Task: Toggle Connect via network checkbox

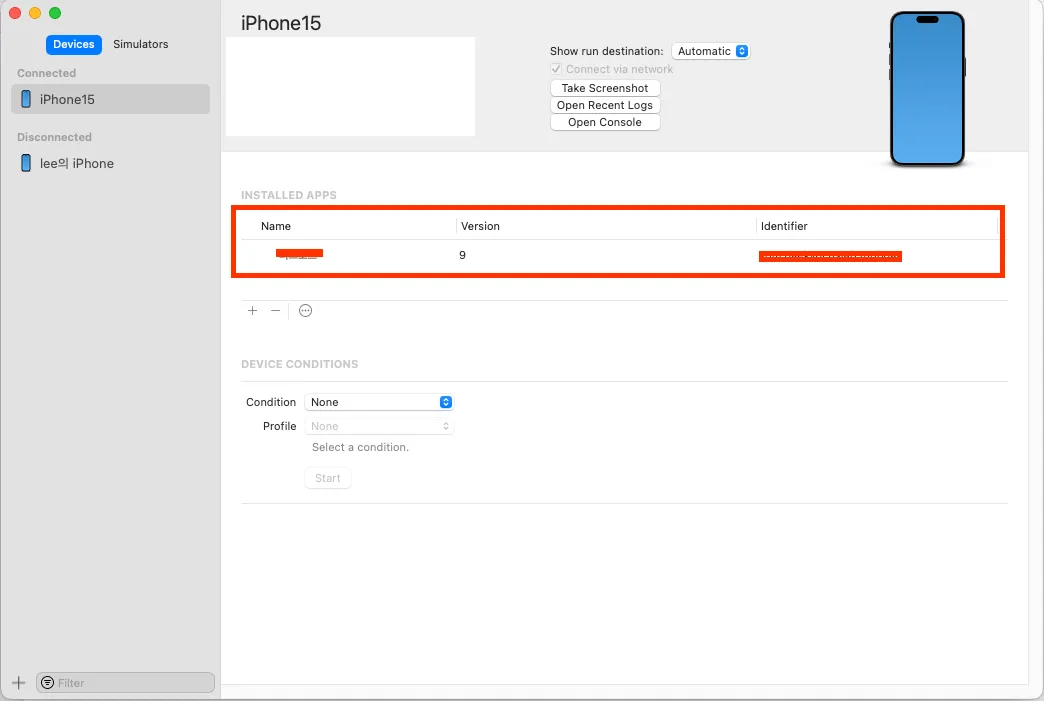Action: coord(556,69)
